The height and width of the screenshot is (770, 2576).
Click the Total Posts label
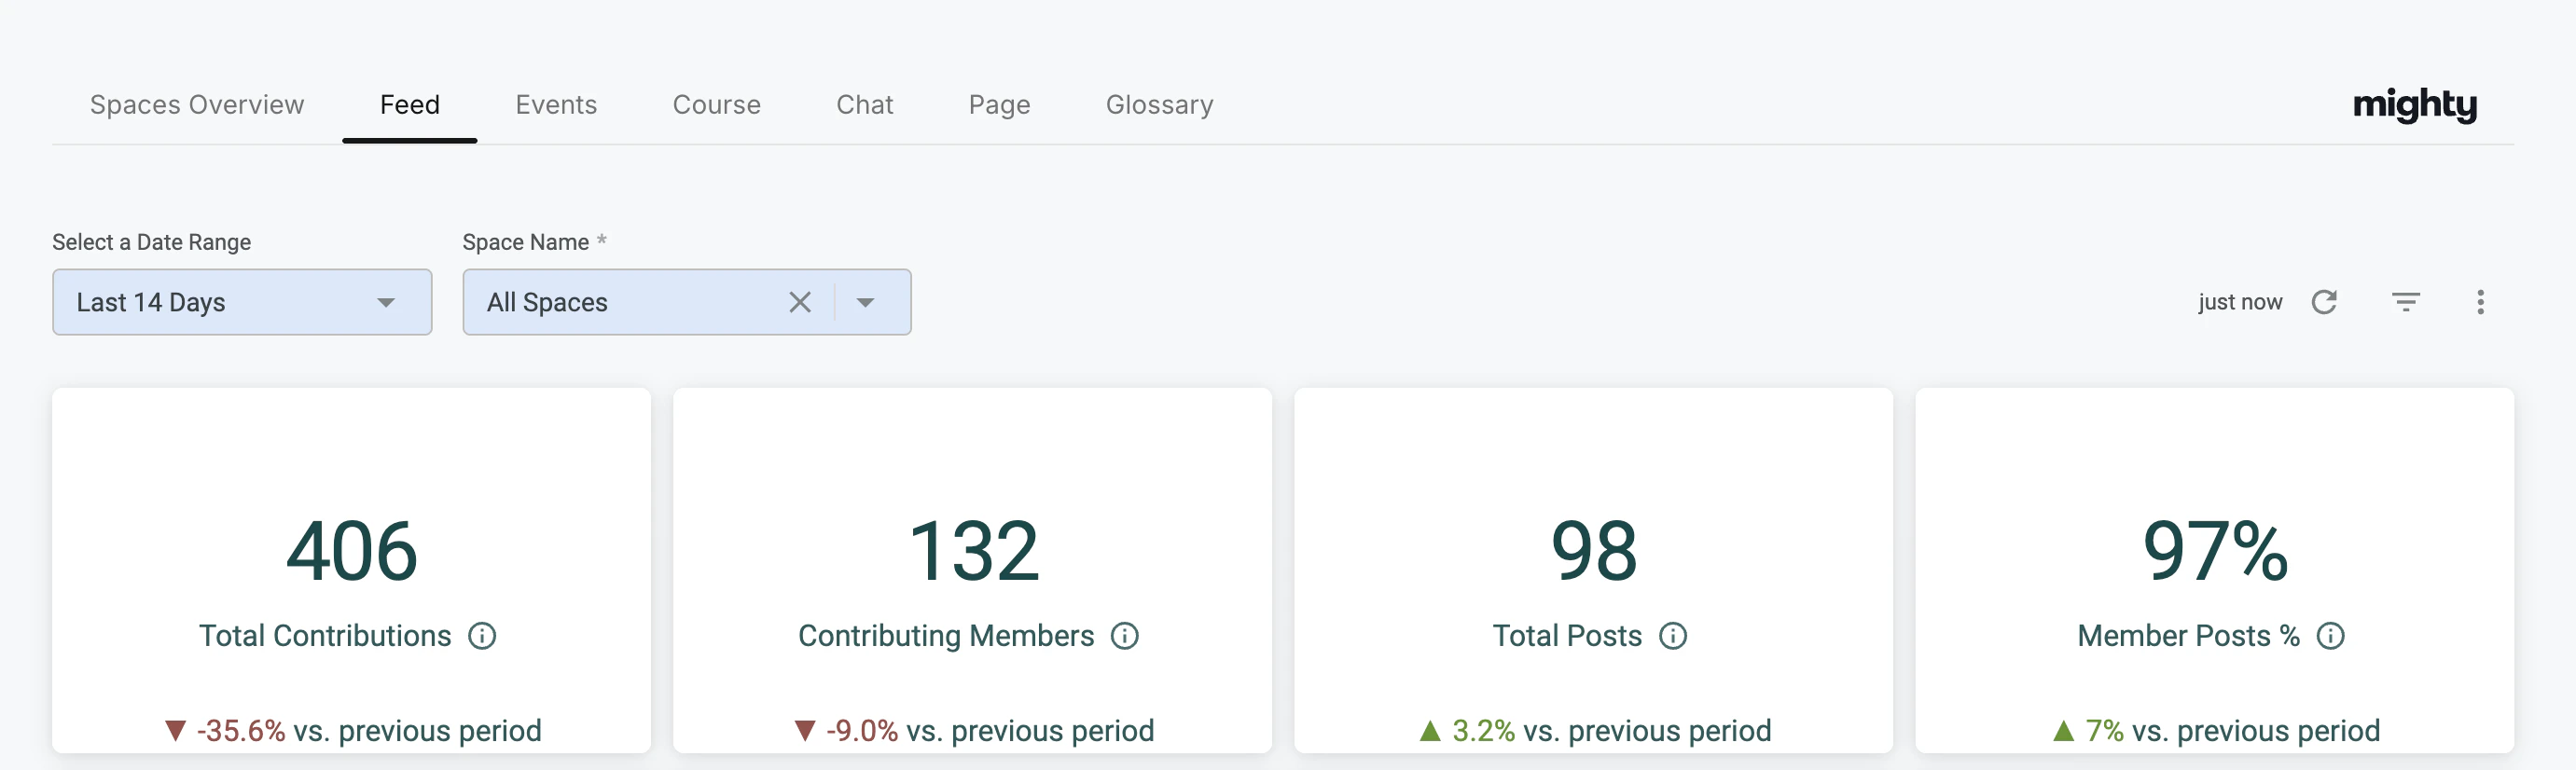[1567, 636]
